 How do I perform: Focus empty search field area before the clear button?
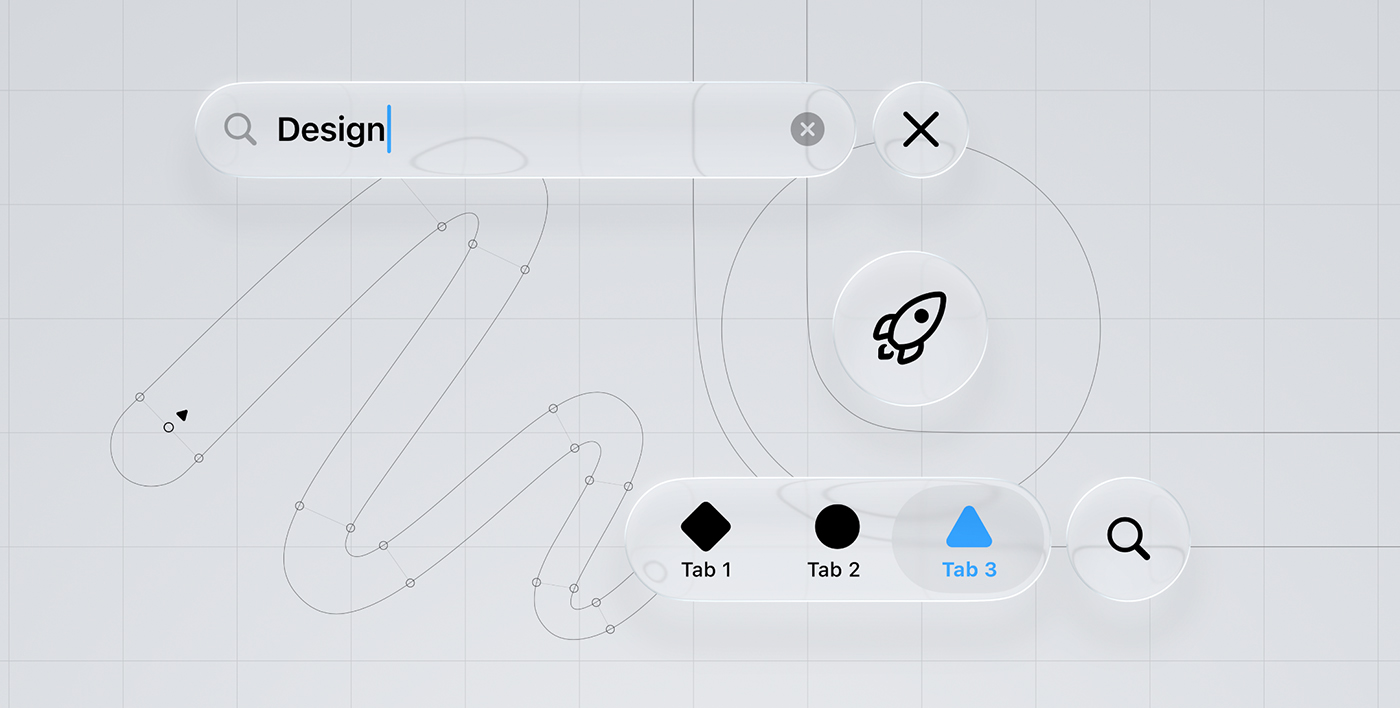(x=590, y=129)
